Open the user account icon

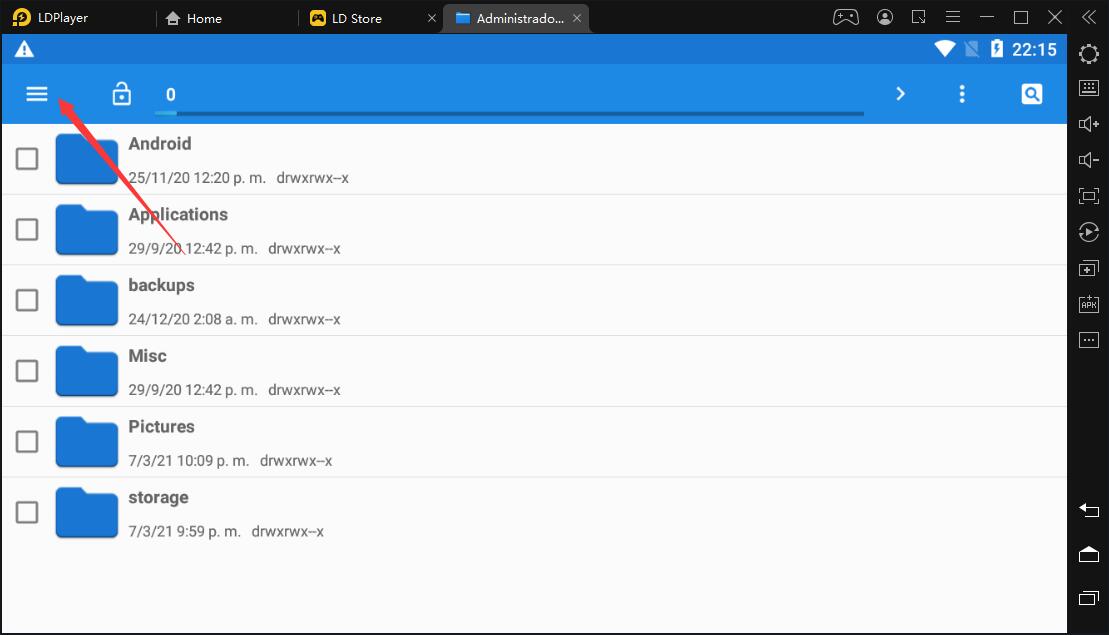click(885, 17)
